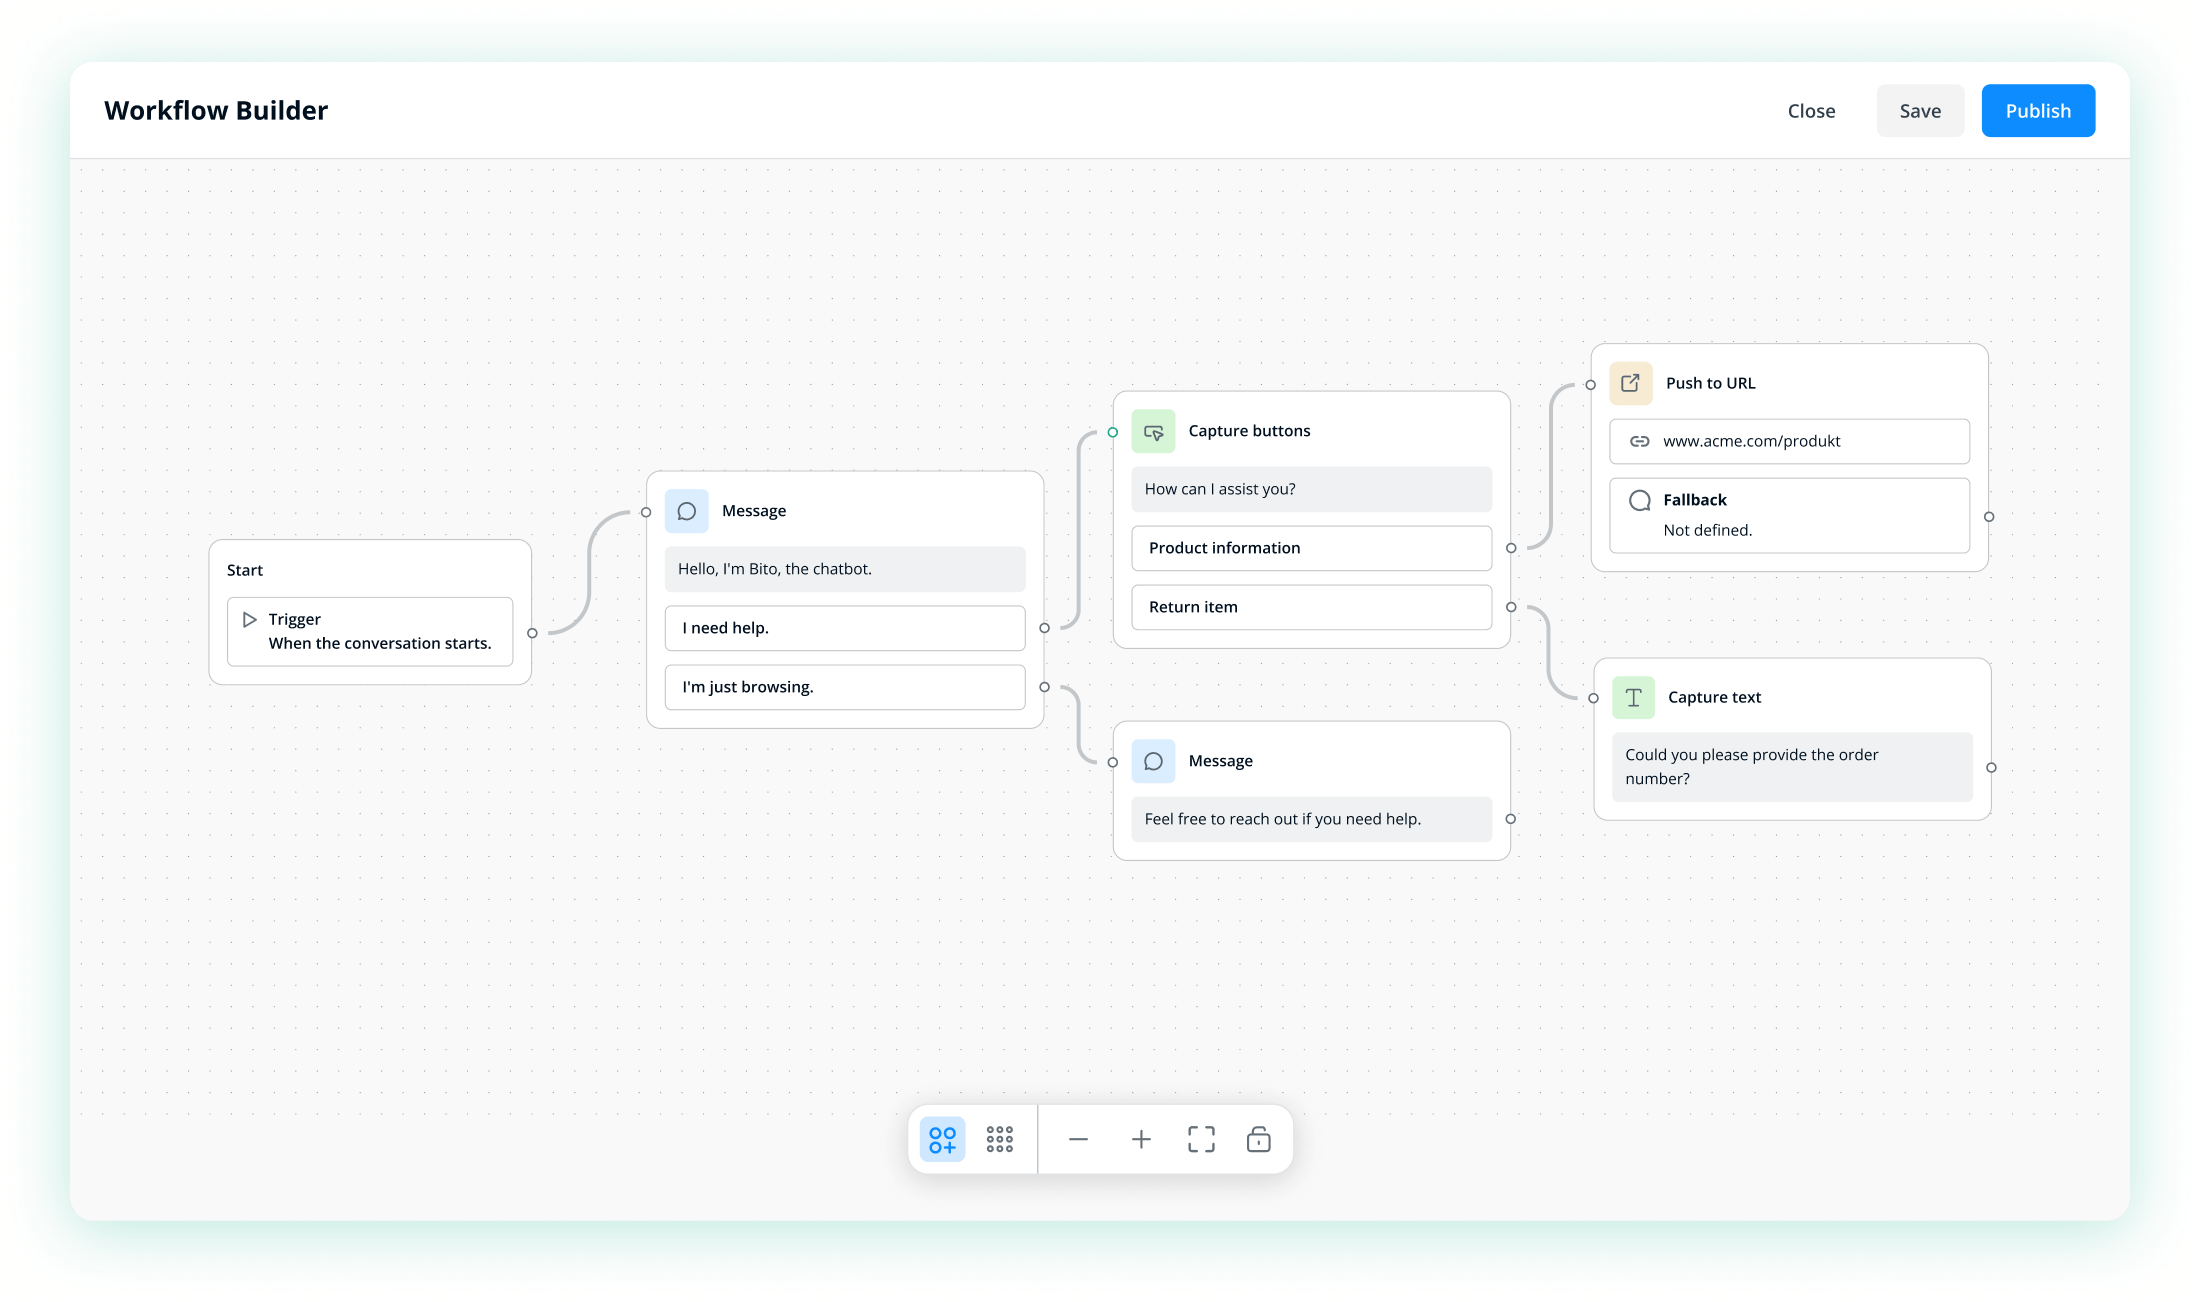Click the Return item button option
Image resolution: width=2202 pixels, height=1302 pixels.
click(1311, 607)
